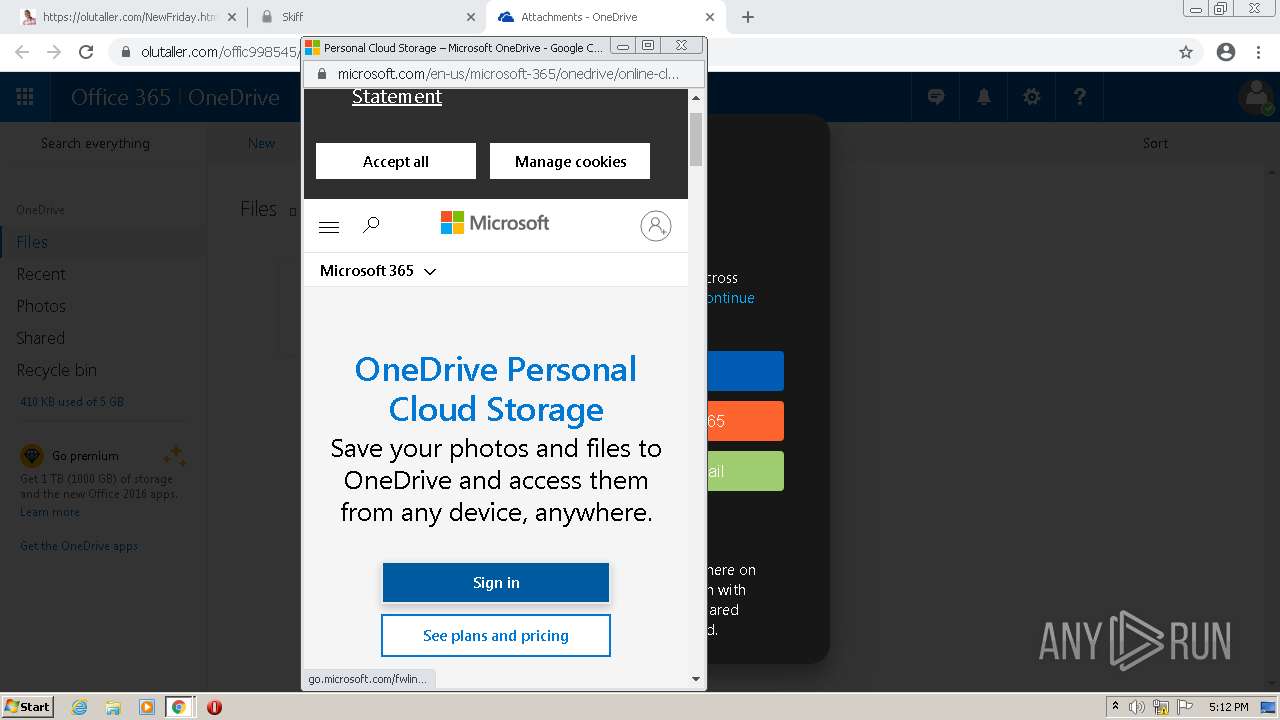Open the notifications bell in OneDrive header
This screenshot has width=1280, height=720.
pos(984,97)
